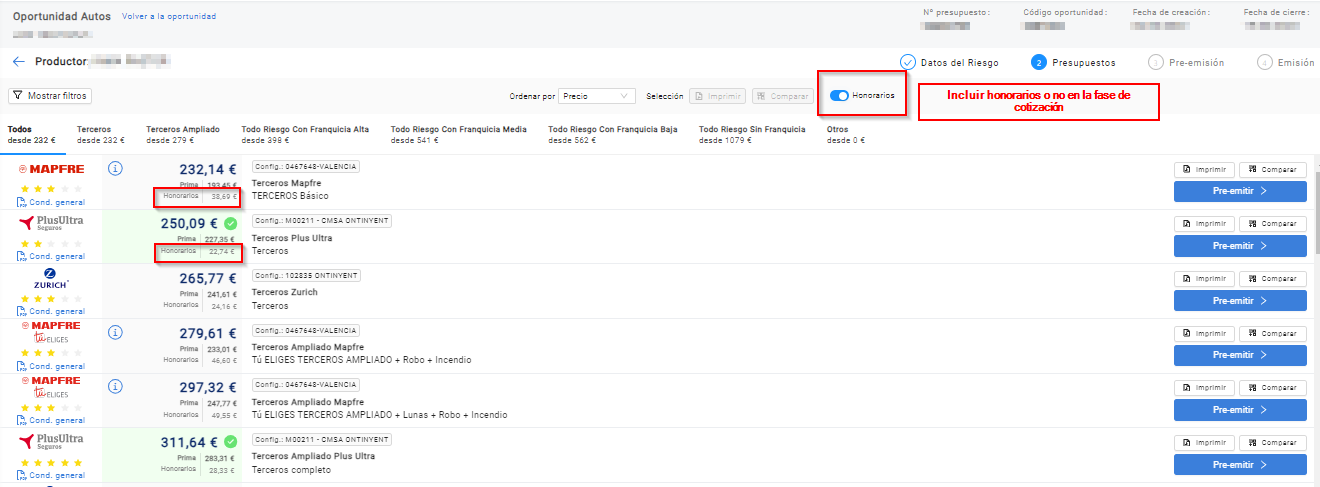Compare the Plus Ultra 311,64 € quote
The width and height of the screenshot is (1320, 487).
click(1273, 442)
